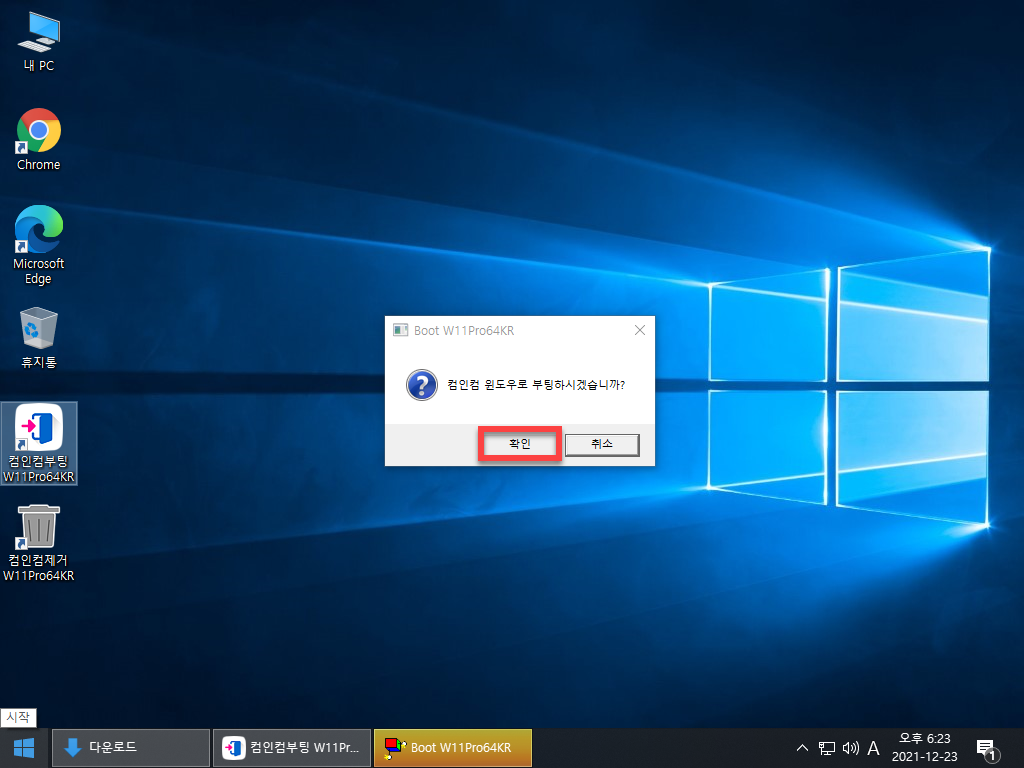Click the dialog title bar app icon
The image size is (1024, 768).
click(x=400, y=330)
